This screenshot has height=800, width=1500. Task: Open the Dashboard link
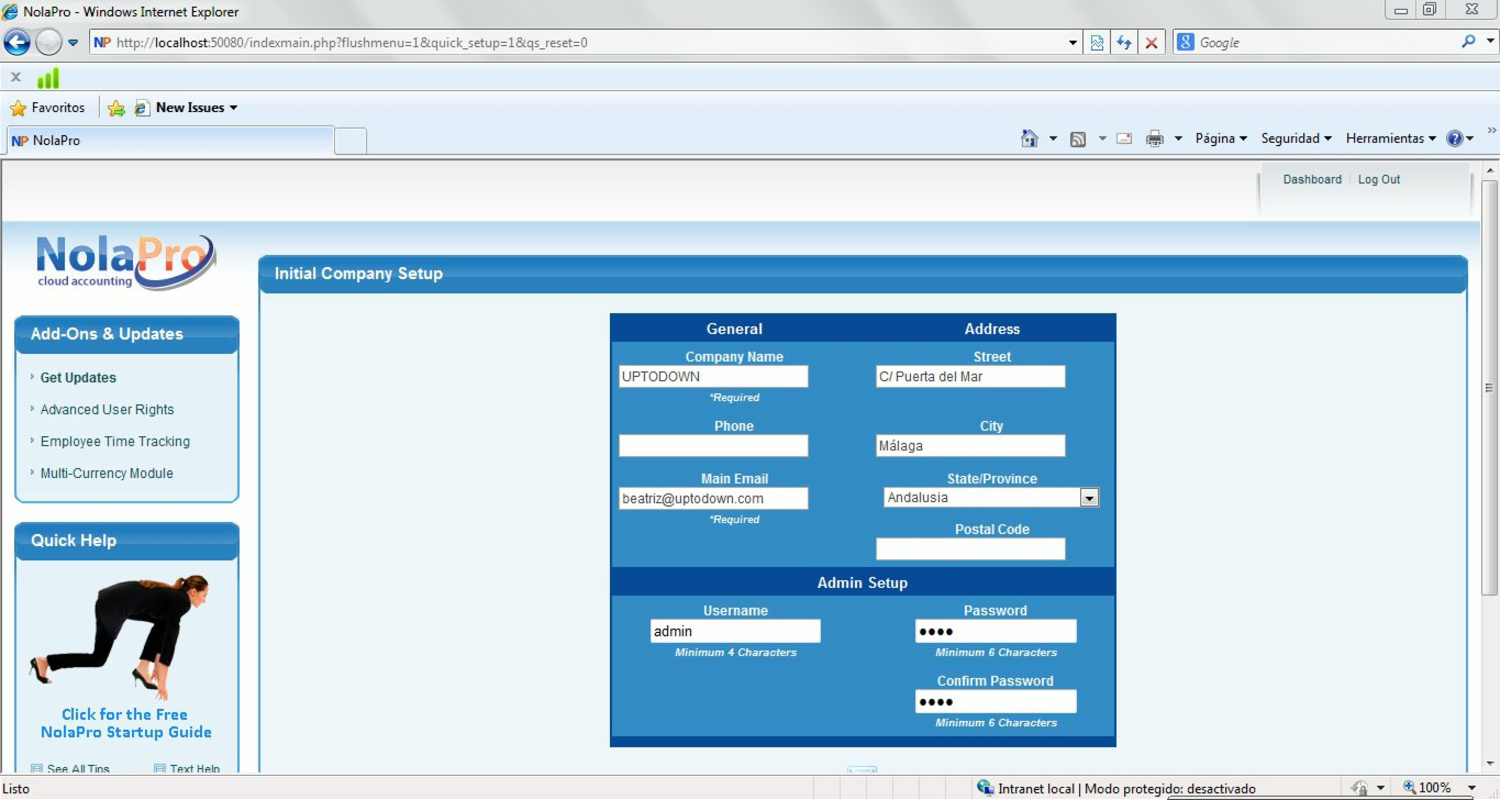point(1312,180)
